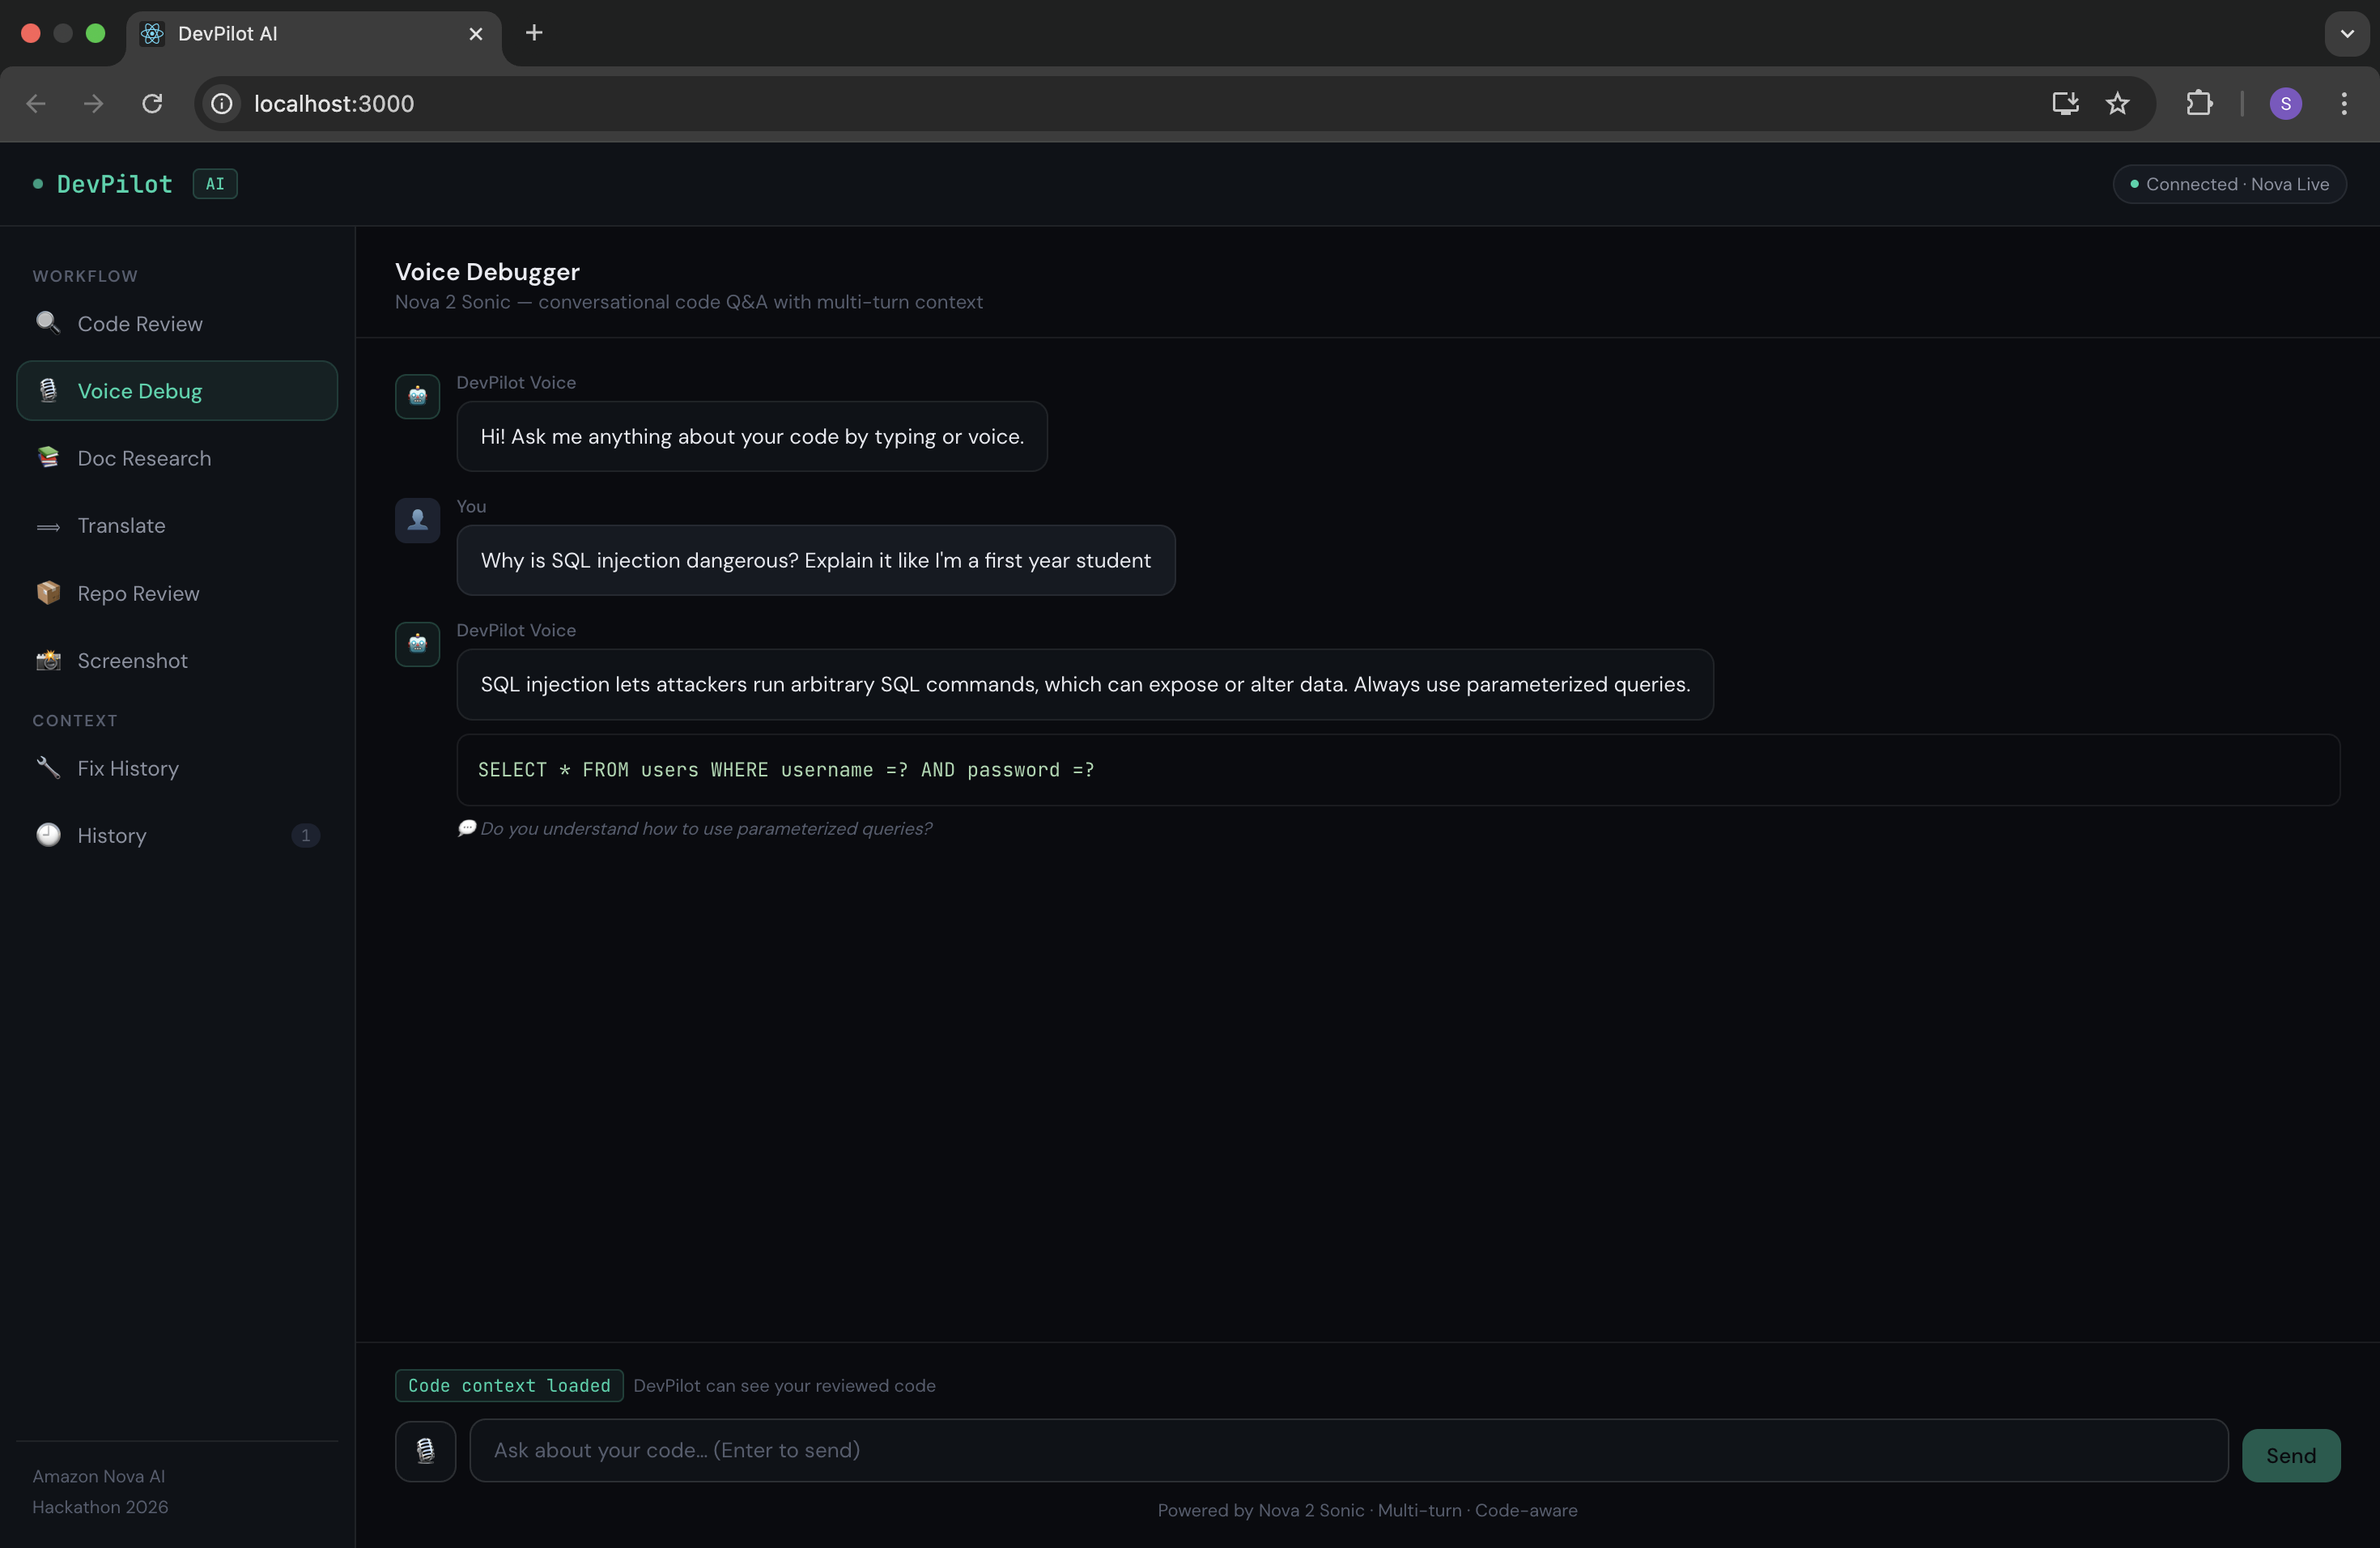The height and width of the screenshot is (1548, 2380).
Task: Click the microphone voice input button
Action: tap(425, 1450)
